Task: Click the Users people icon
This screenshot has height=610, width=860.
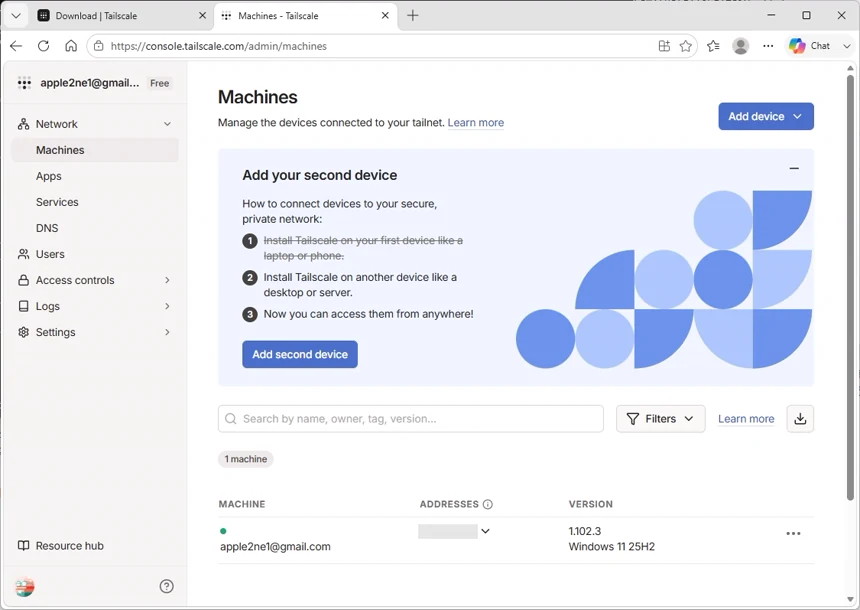Action: pos(24,254)
